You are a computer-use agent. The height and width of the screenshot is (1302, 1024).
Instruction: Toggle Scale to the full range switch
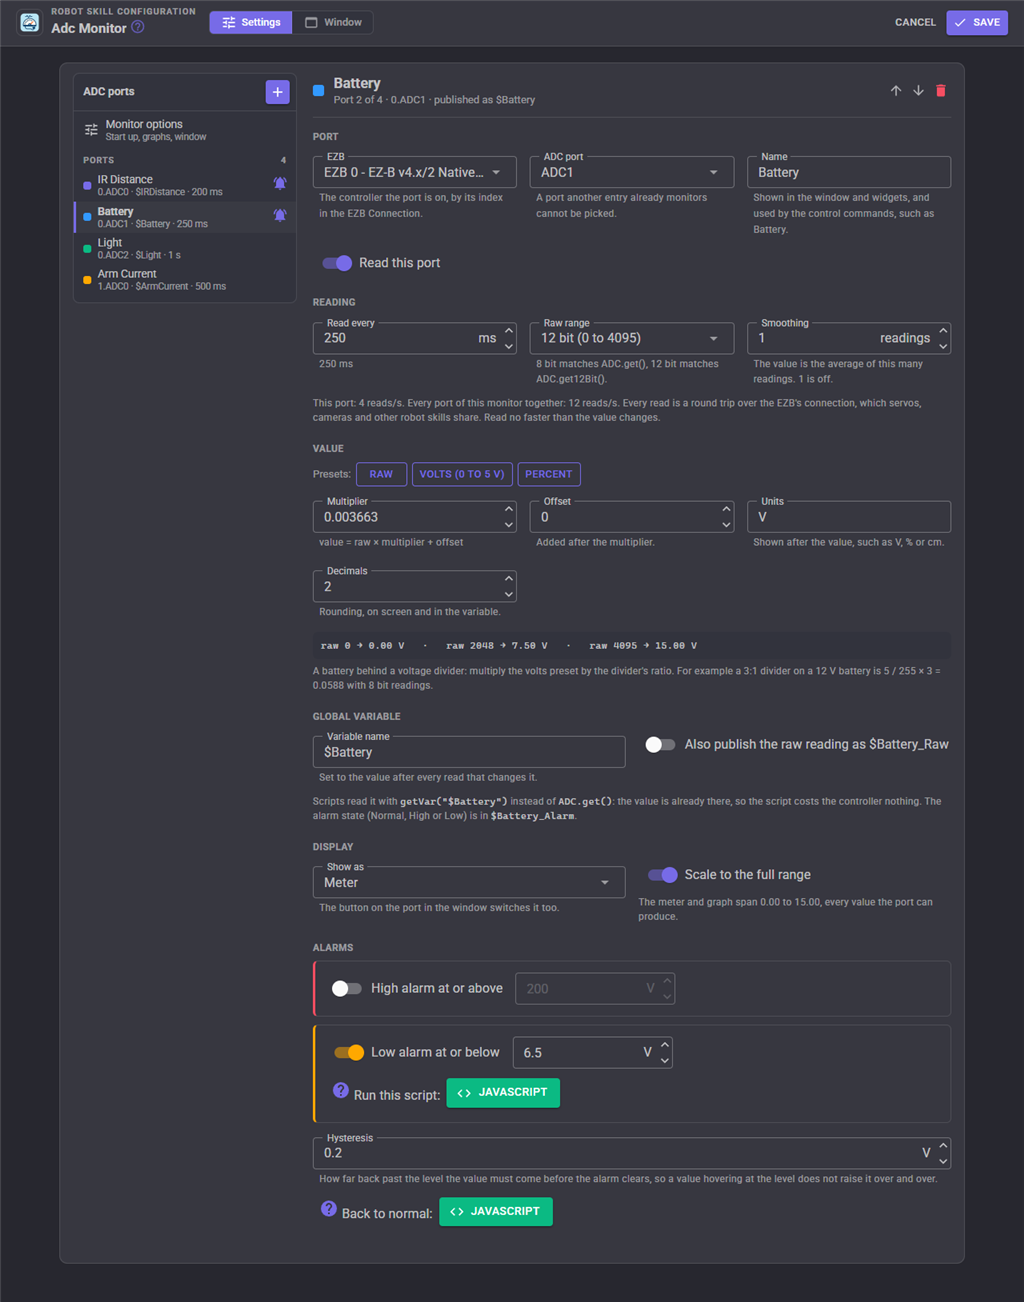663,875
